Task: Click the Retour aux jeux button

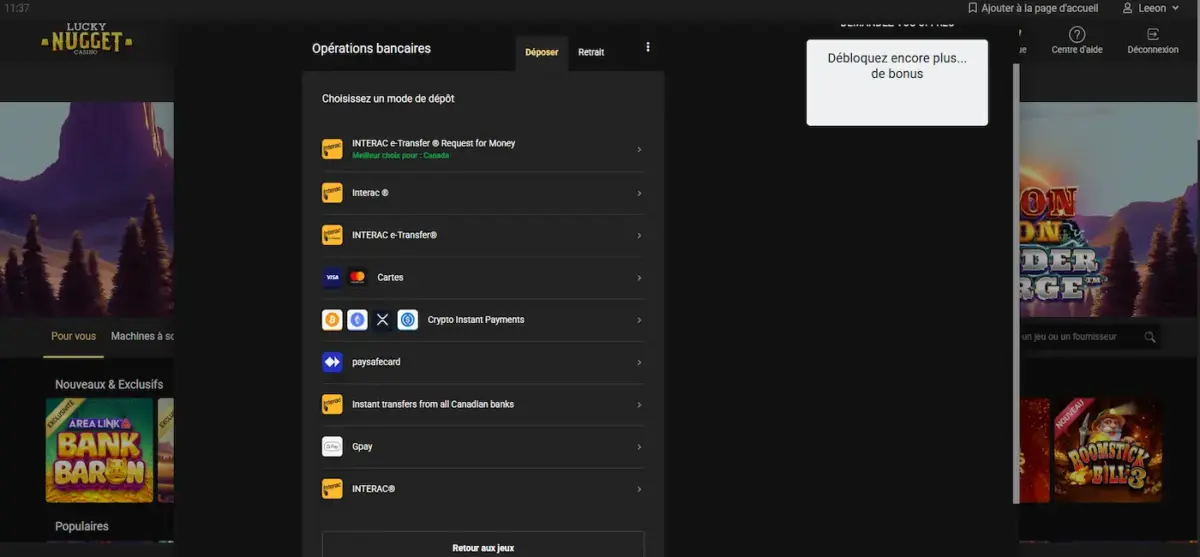Action: tap(483, 548)
